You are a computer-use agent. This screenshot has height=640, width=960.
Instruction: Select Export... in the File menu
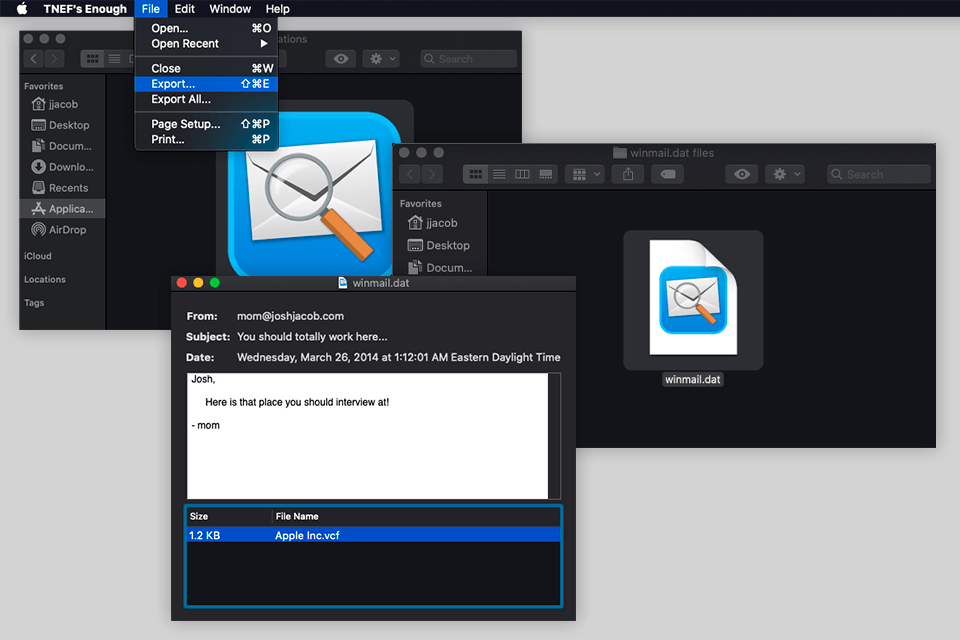[x=206, y=83]
